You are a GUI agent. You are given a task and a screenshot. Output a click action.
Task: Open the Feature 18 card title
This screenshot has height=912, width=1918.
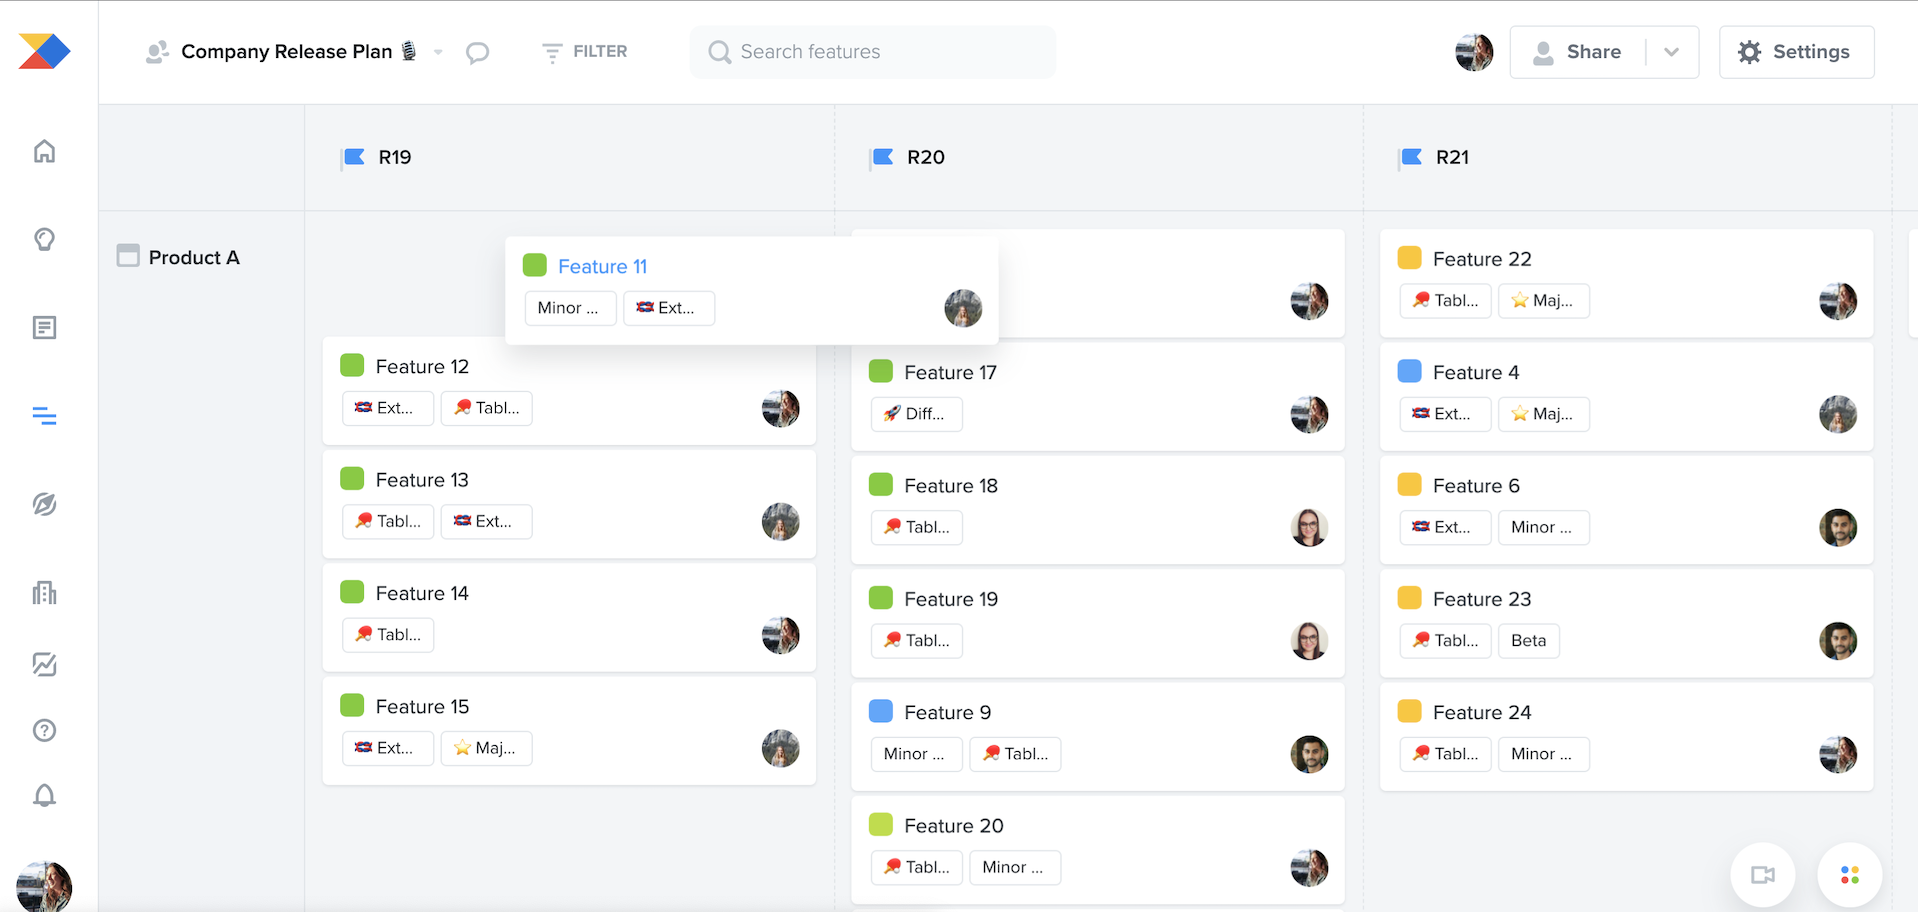(x=951, y=486)
